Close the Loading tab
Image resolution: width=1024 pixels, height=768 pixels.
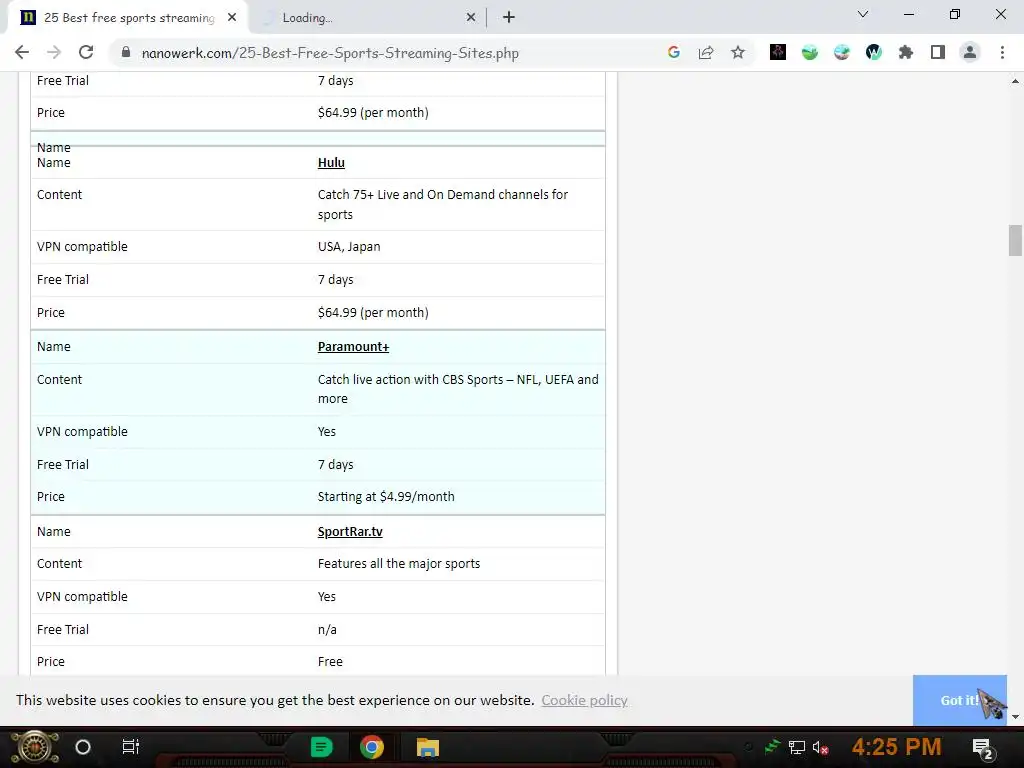click(471, 18)
